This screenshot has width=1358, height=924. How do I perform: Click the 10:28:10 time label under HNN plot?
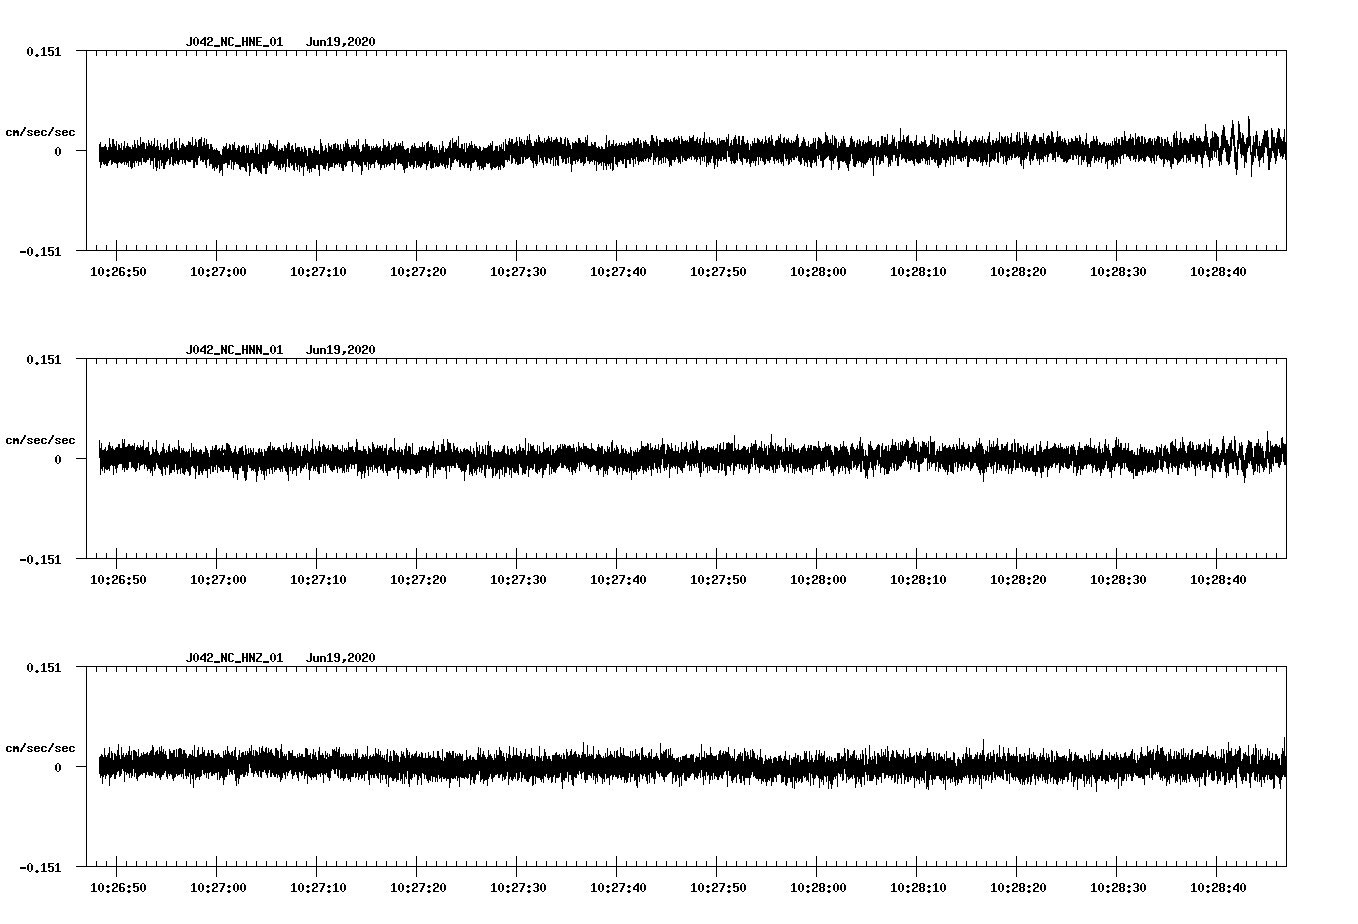(x=918, y=580)
